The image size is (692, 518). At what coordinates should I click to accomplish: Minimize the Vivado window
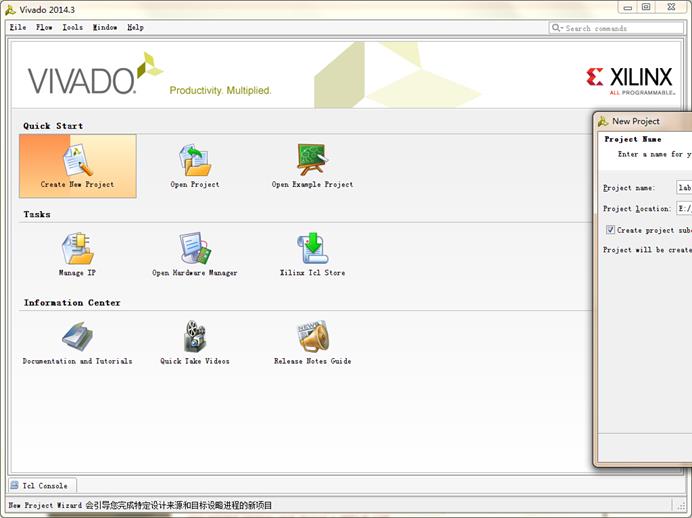click(628, 8)
